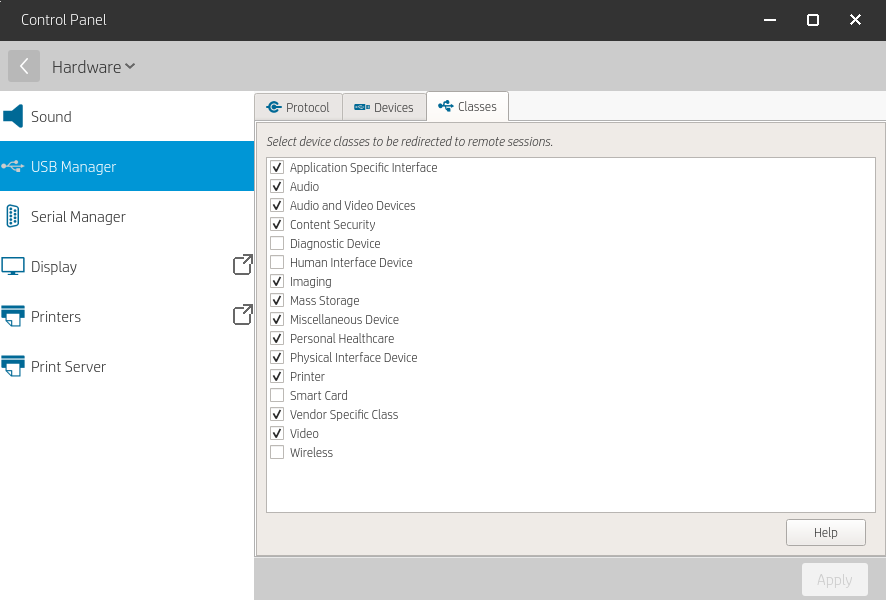The width and height of the screenshot is (886, 600).
Task: Enable the Diagnostic Device checkbox
Action: [277, 243]
